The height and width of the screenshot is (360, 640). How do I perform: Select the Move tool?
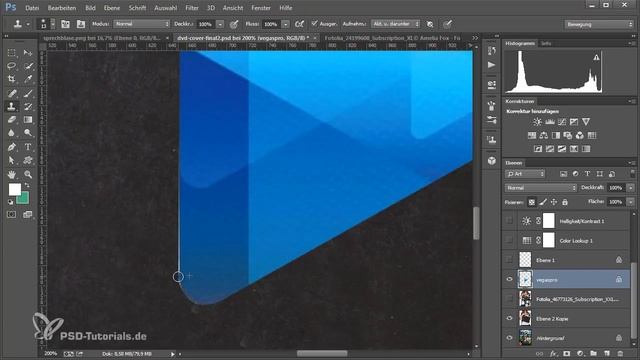(28, 53)
